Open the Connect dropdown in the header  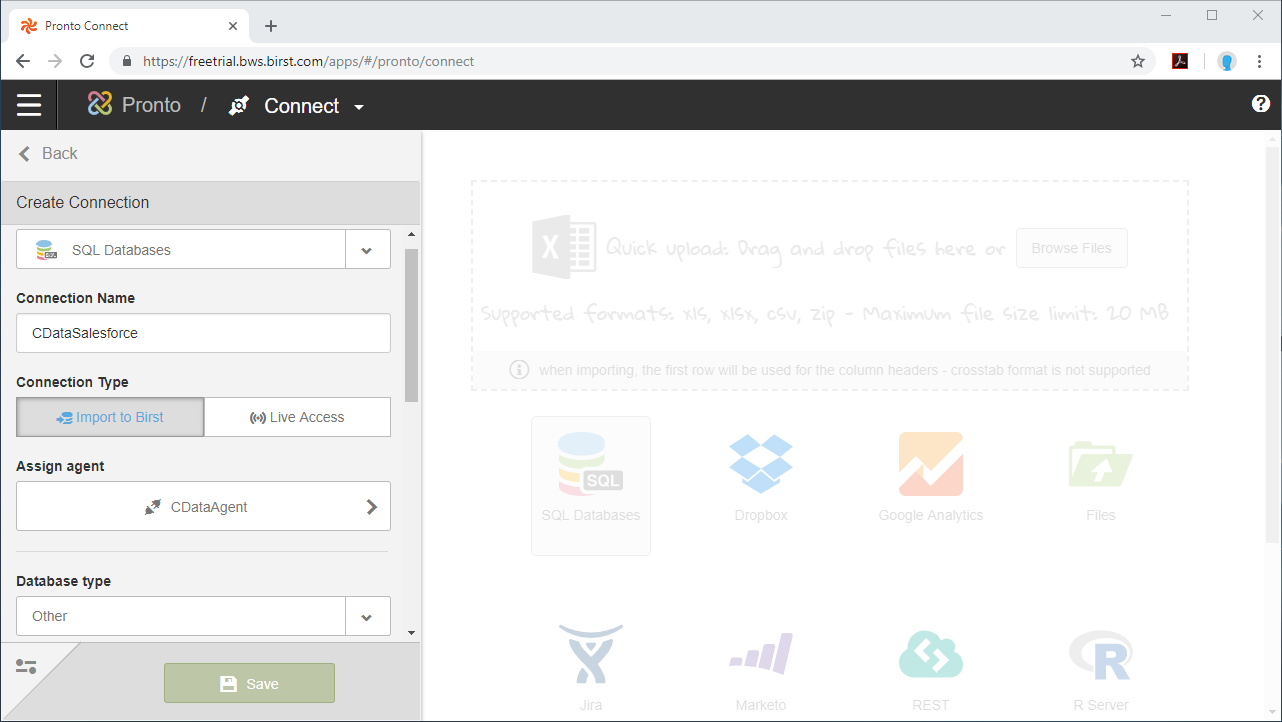[360, 105]
